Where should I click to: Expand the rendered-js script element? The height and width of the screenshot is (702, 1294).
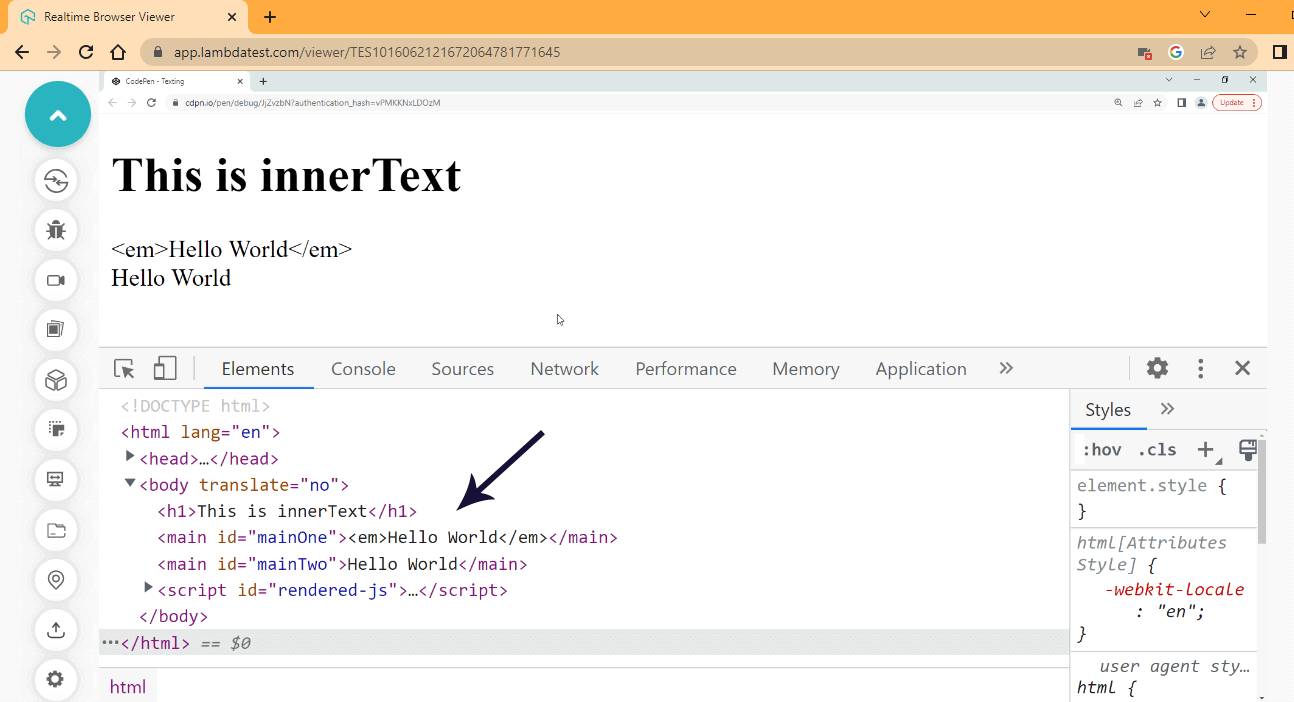pyautogui.click(x=148, y=587)
